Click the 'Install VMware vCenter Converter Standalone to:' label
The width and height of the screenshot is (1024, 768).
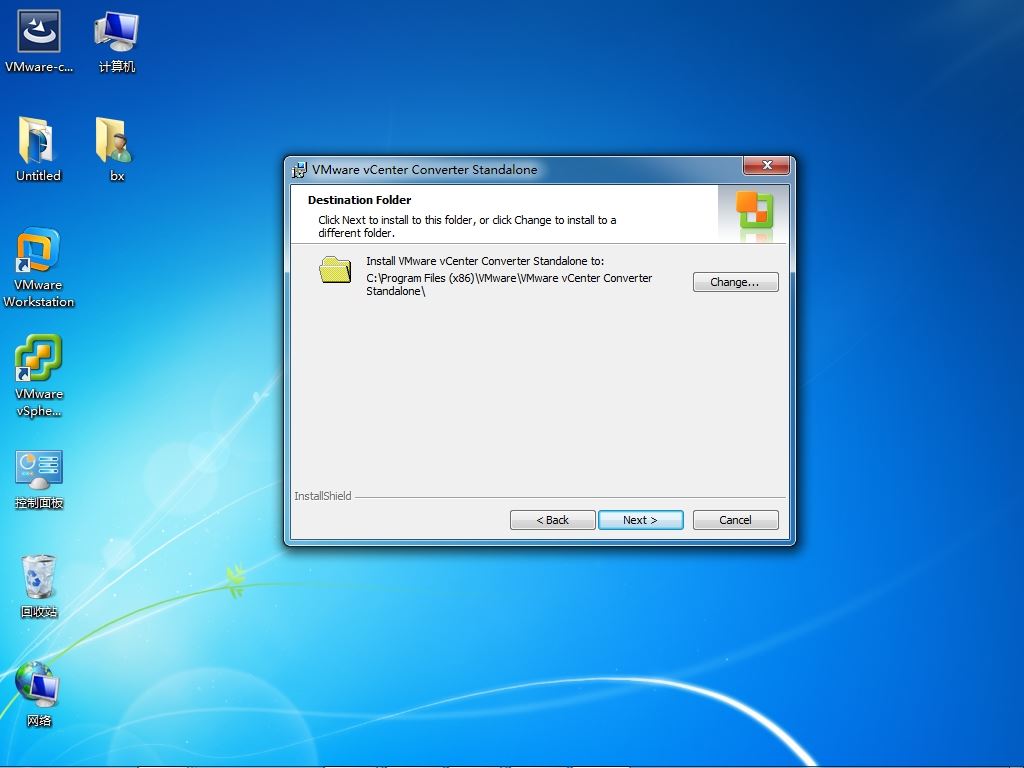[x=485, y=261]
